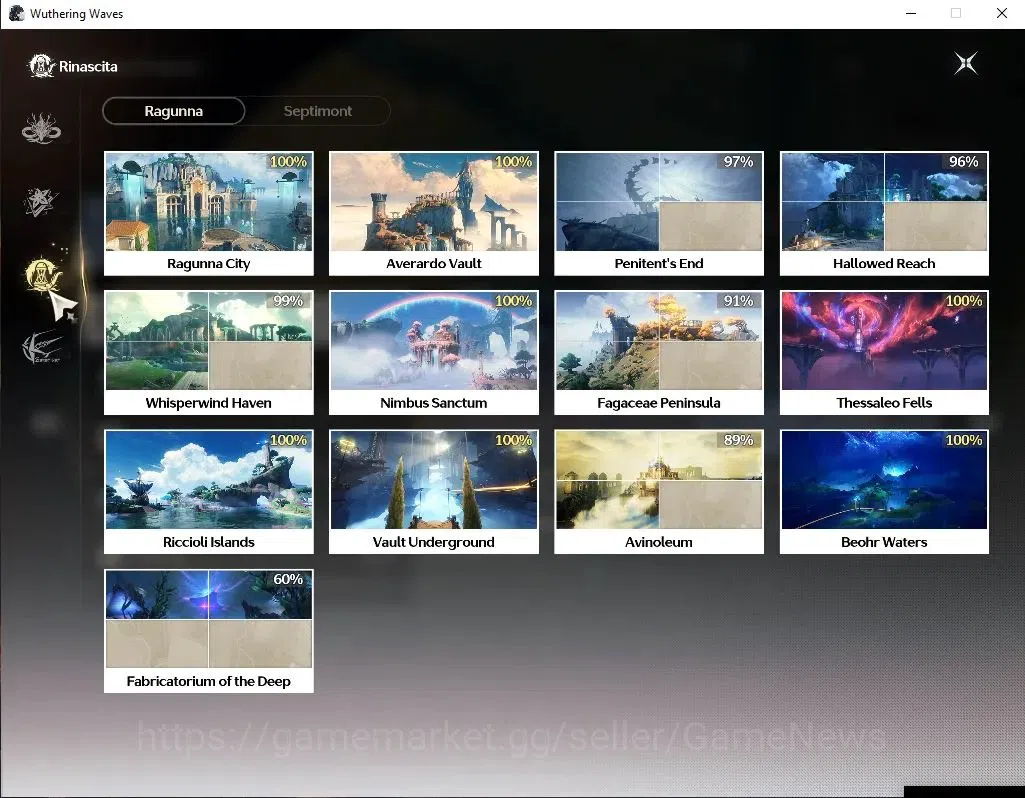
Task: Close the exploration panel with the X icon
Action: click(966, 63)
